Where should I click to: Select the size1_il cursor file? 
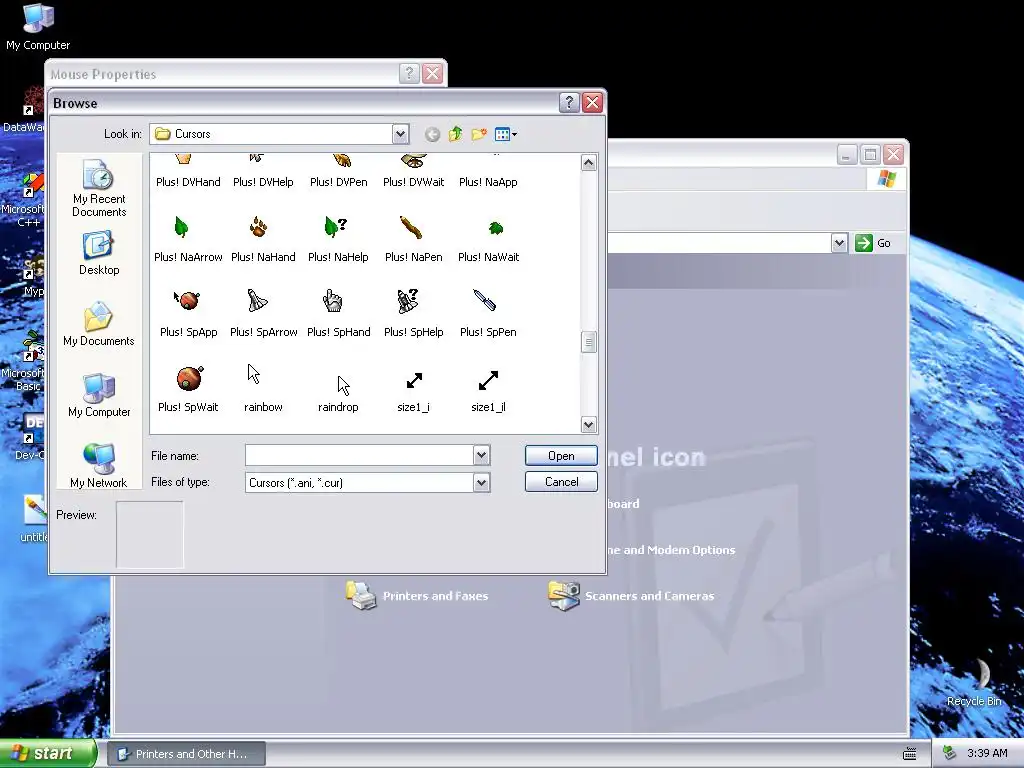488,389
